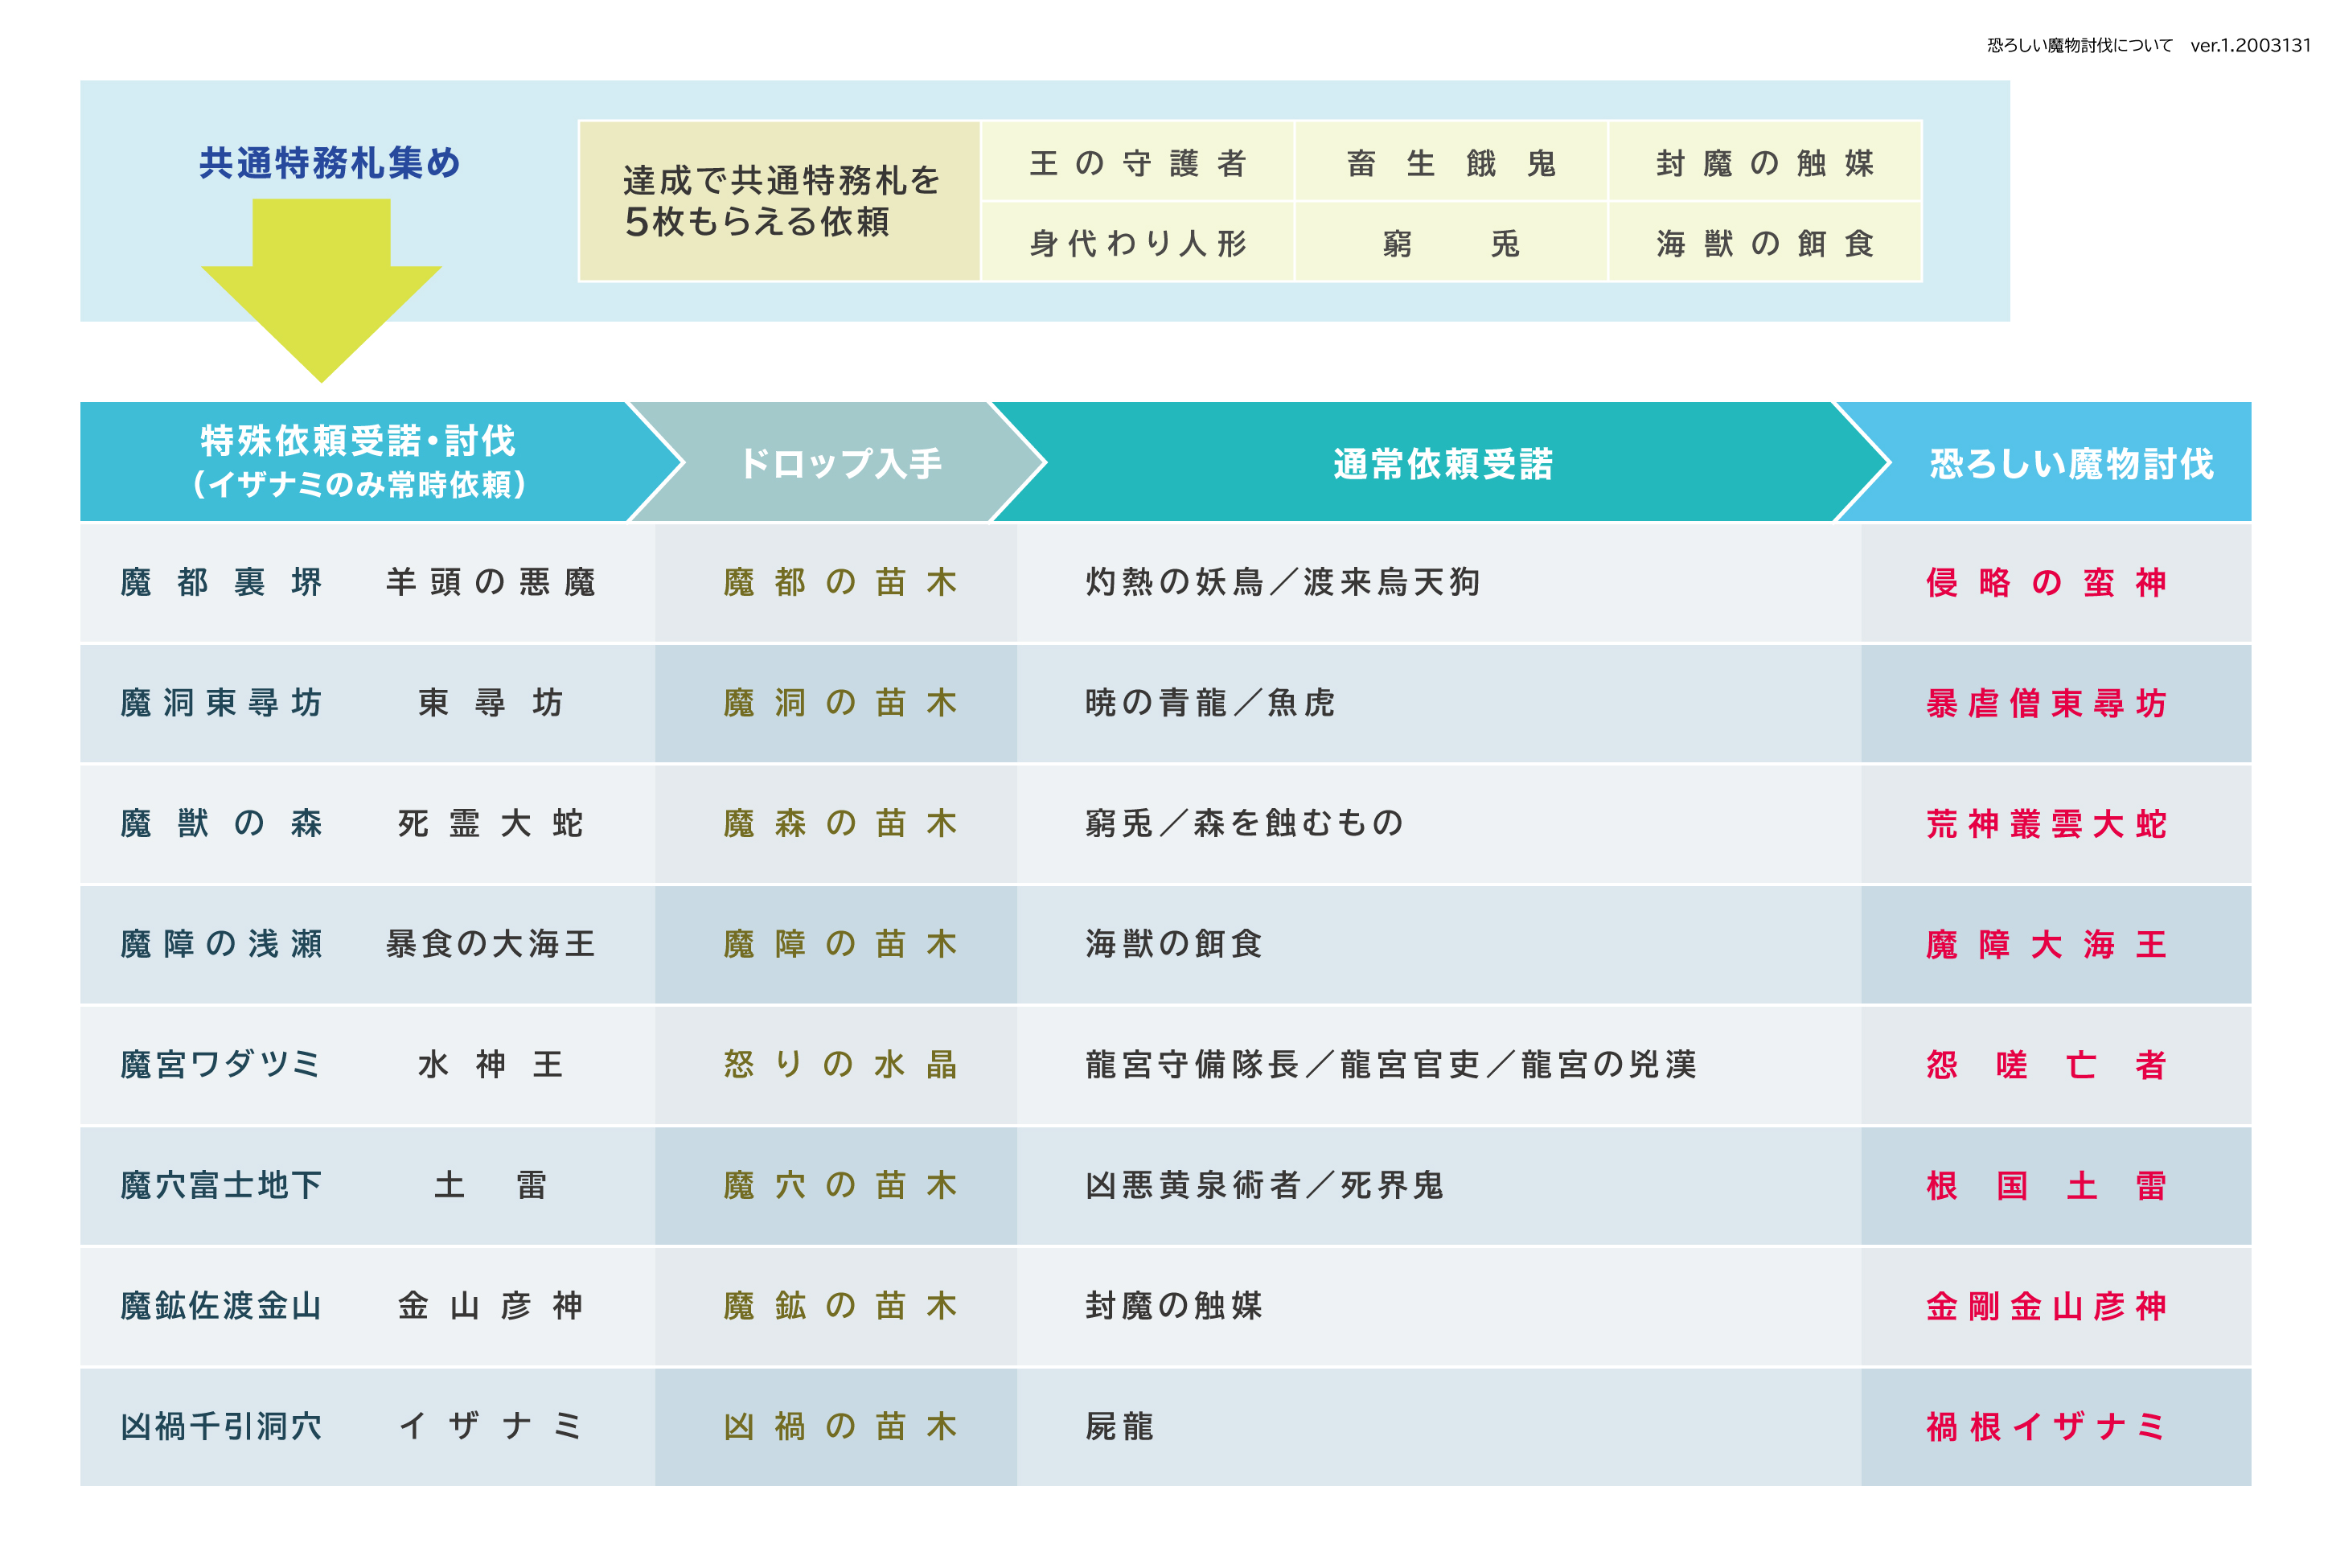The image size is (2332, 1568).
Task: Click the red 禍根イザナミ boss name
Action: coord(2046,1426)
